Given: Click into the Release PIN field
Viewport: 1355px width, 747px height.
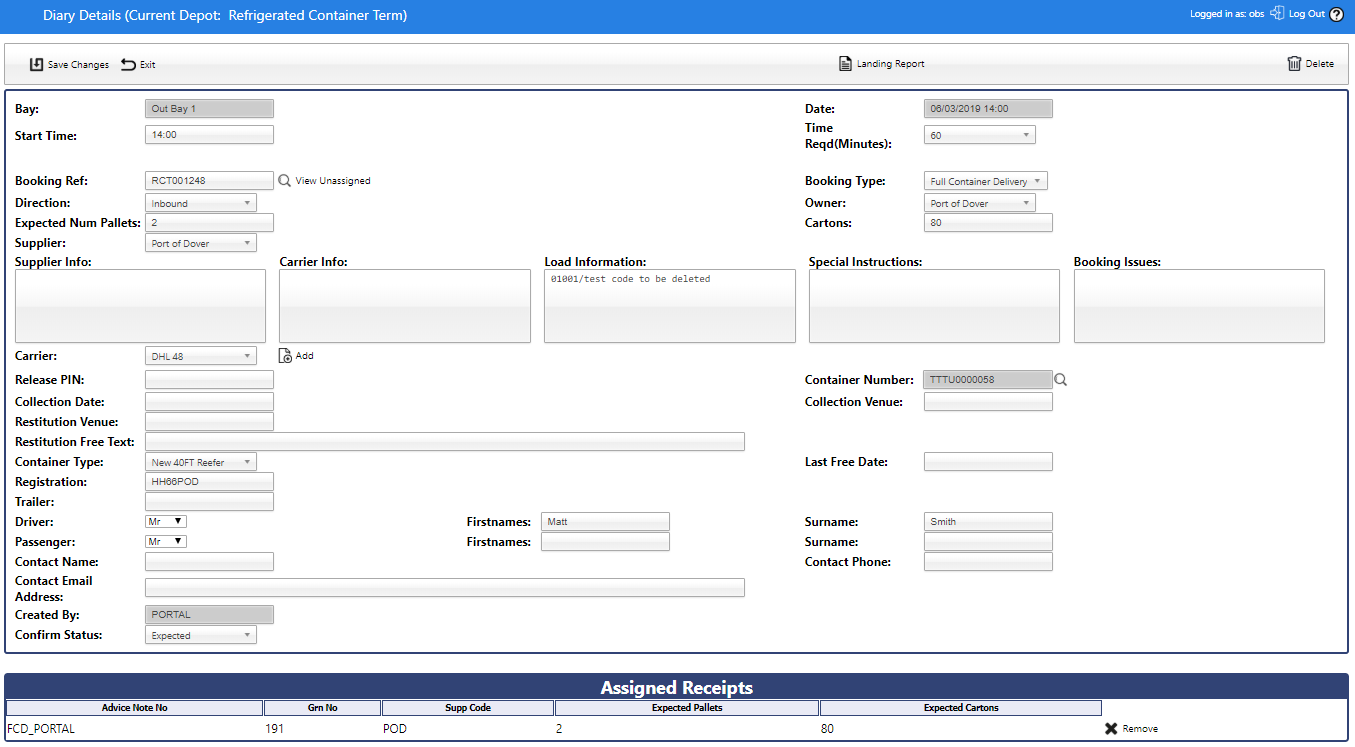Looking at the screenshot, I should coord(209,380).
